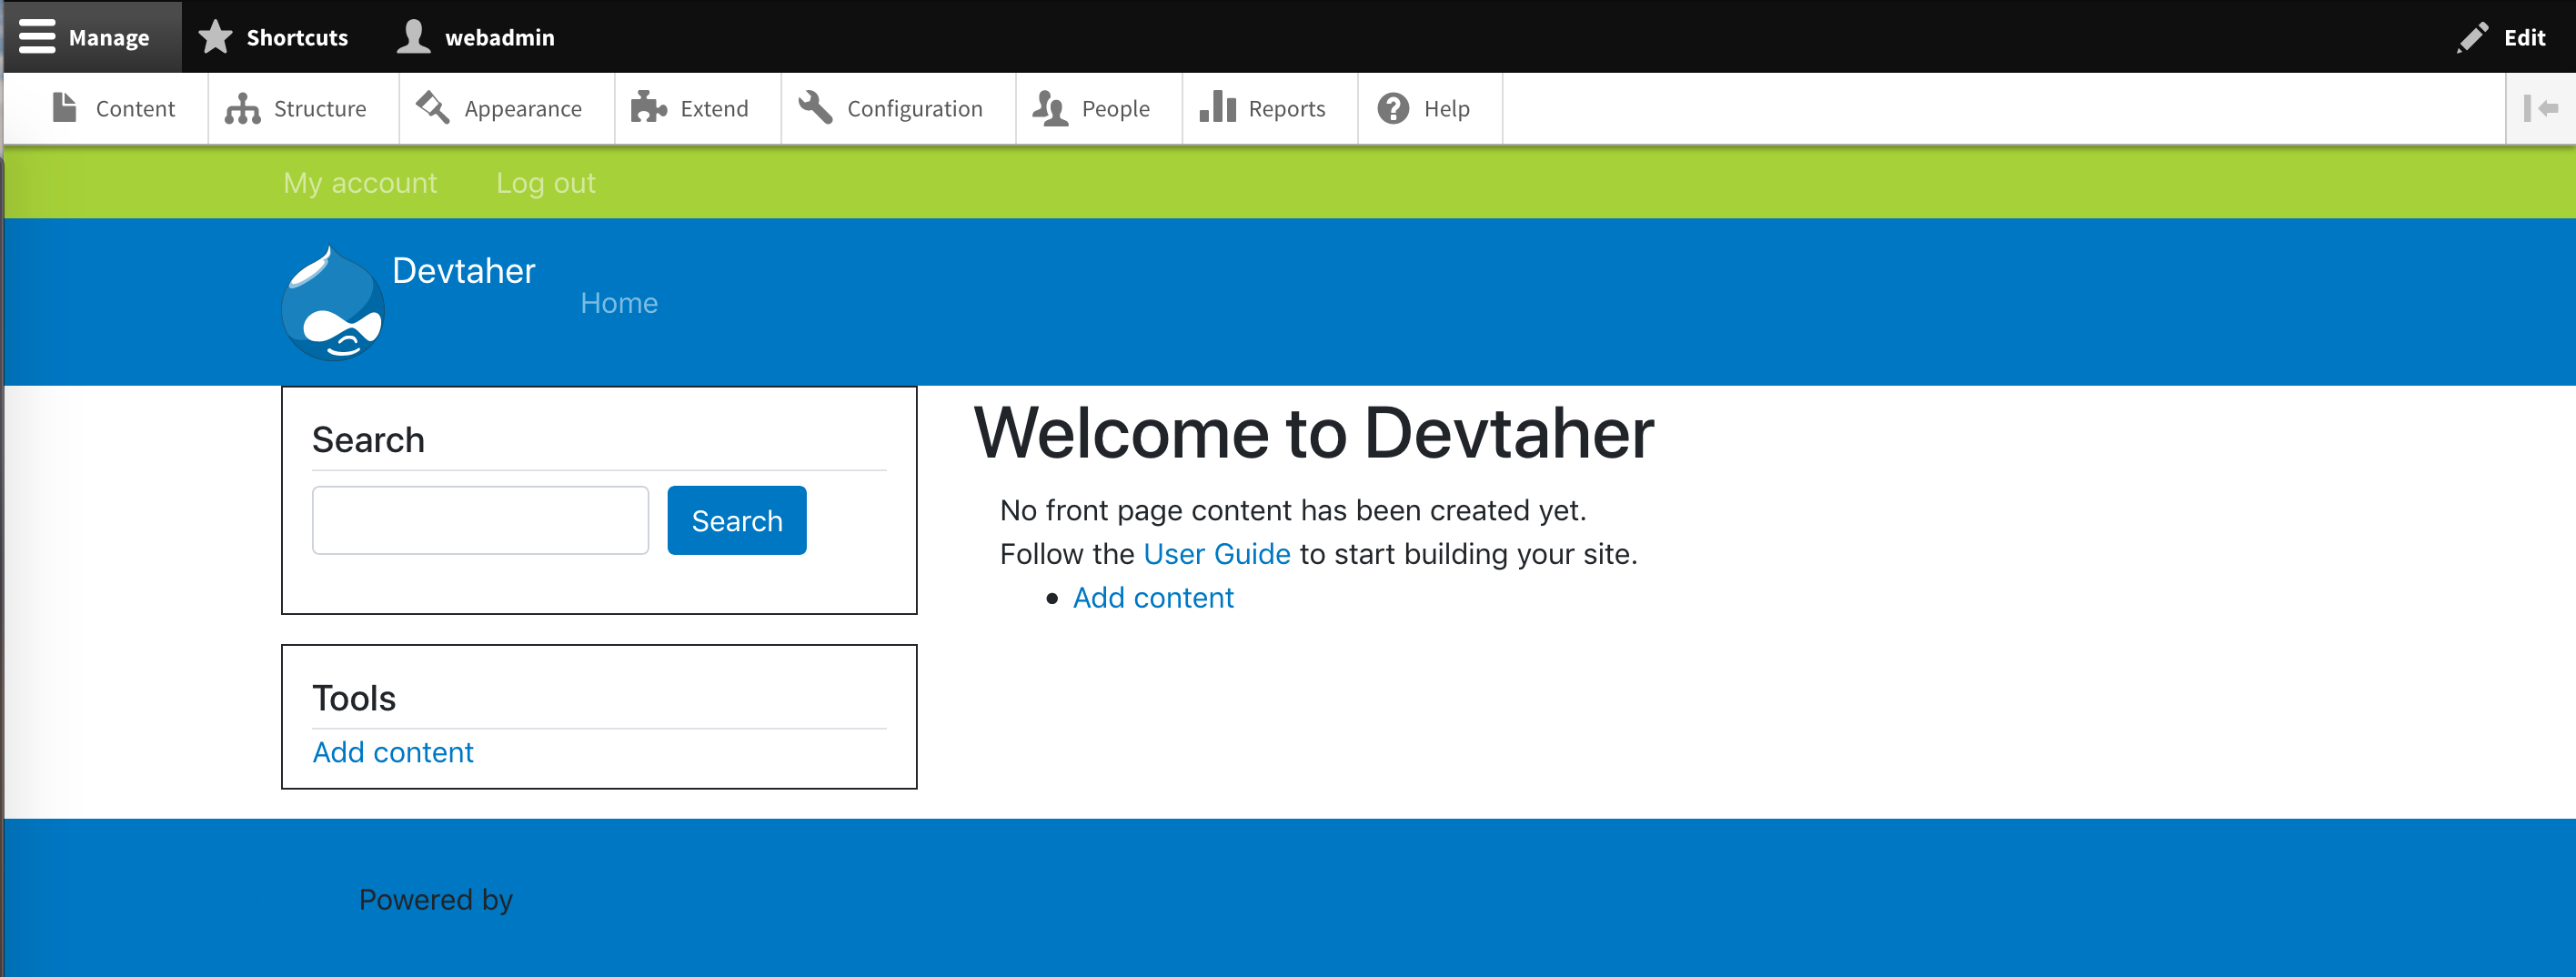Screen dimensions: 2576x977
Task: Collapse the admin toolbar with the arrow icon
Action: pos(2541,108)
